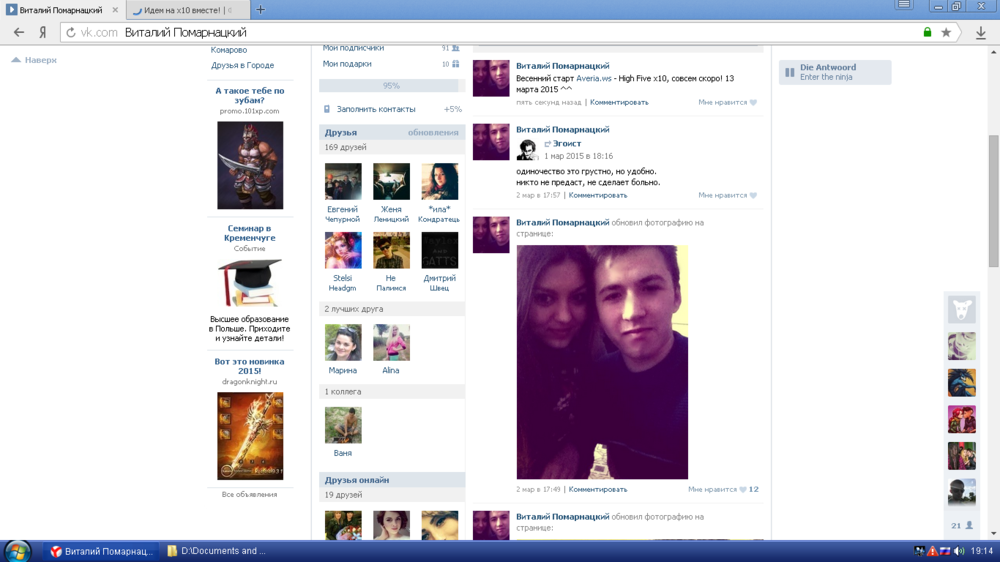The width and height of the screenshot is (1000, 562).
Task: Open a new browser tab
Action: pyautogui.click(x=260, y=10)
